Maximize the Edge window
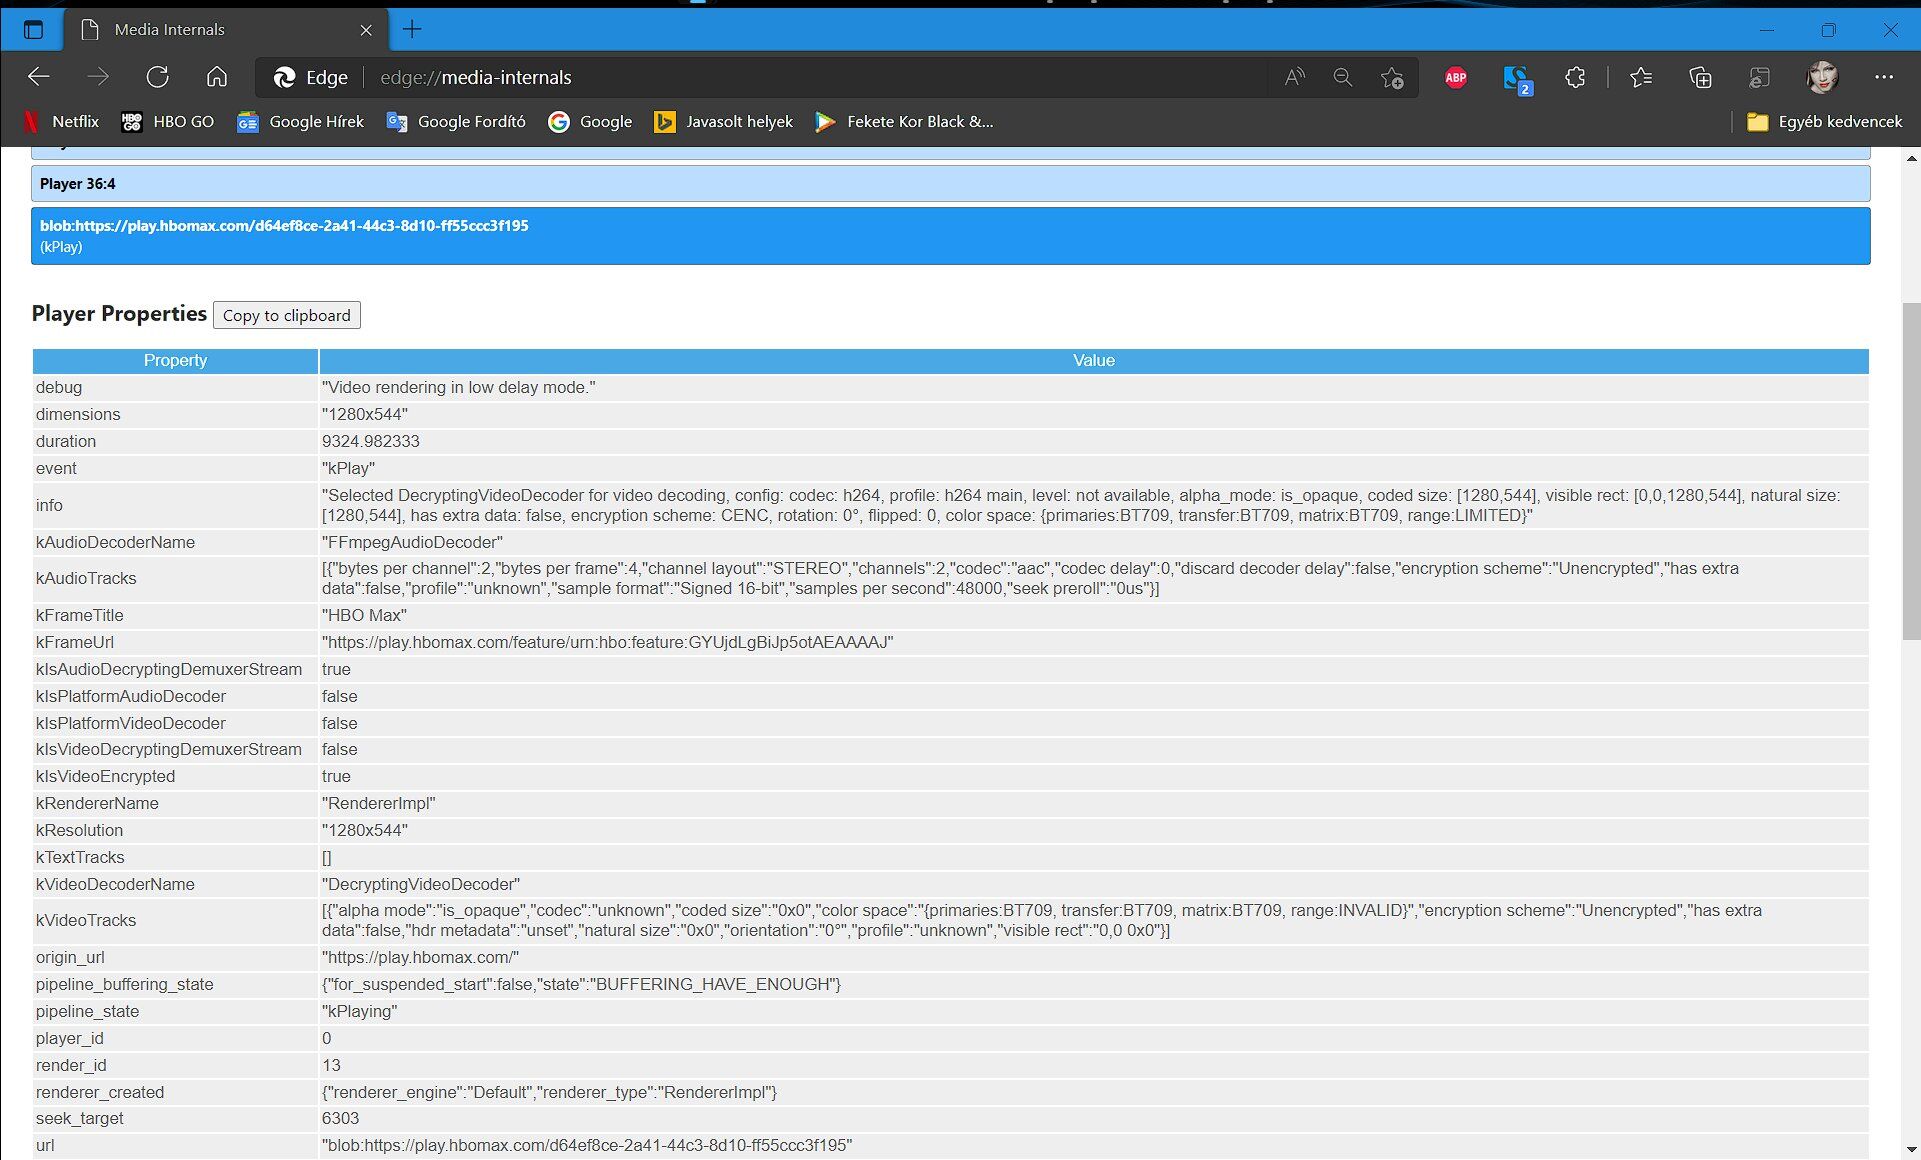1921x1160 pixels. (1828, 30)
